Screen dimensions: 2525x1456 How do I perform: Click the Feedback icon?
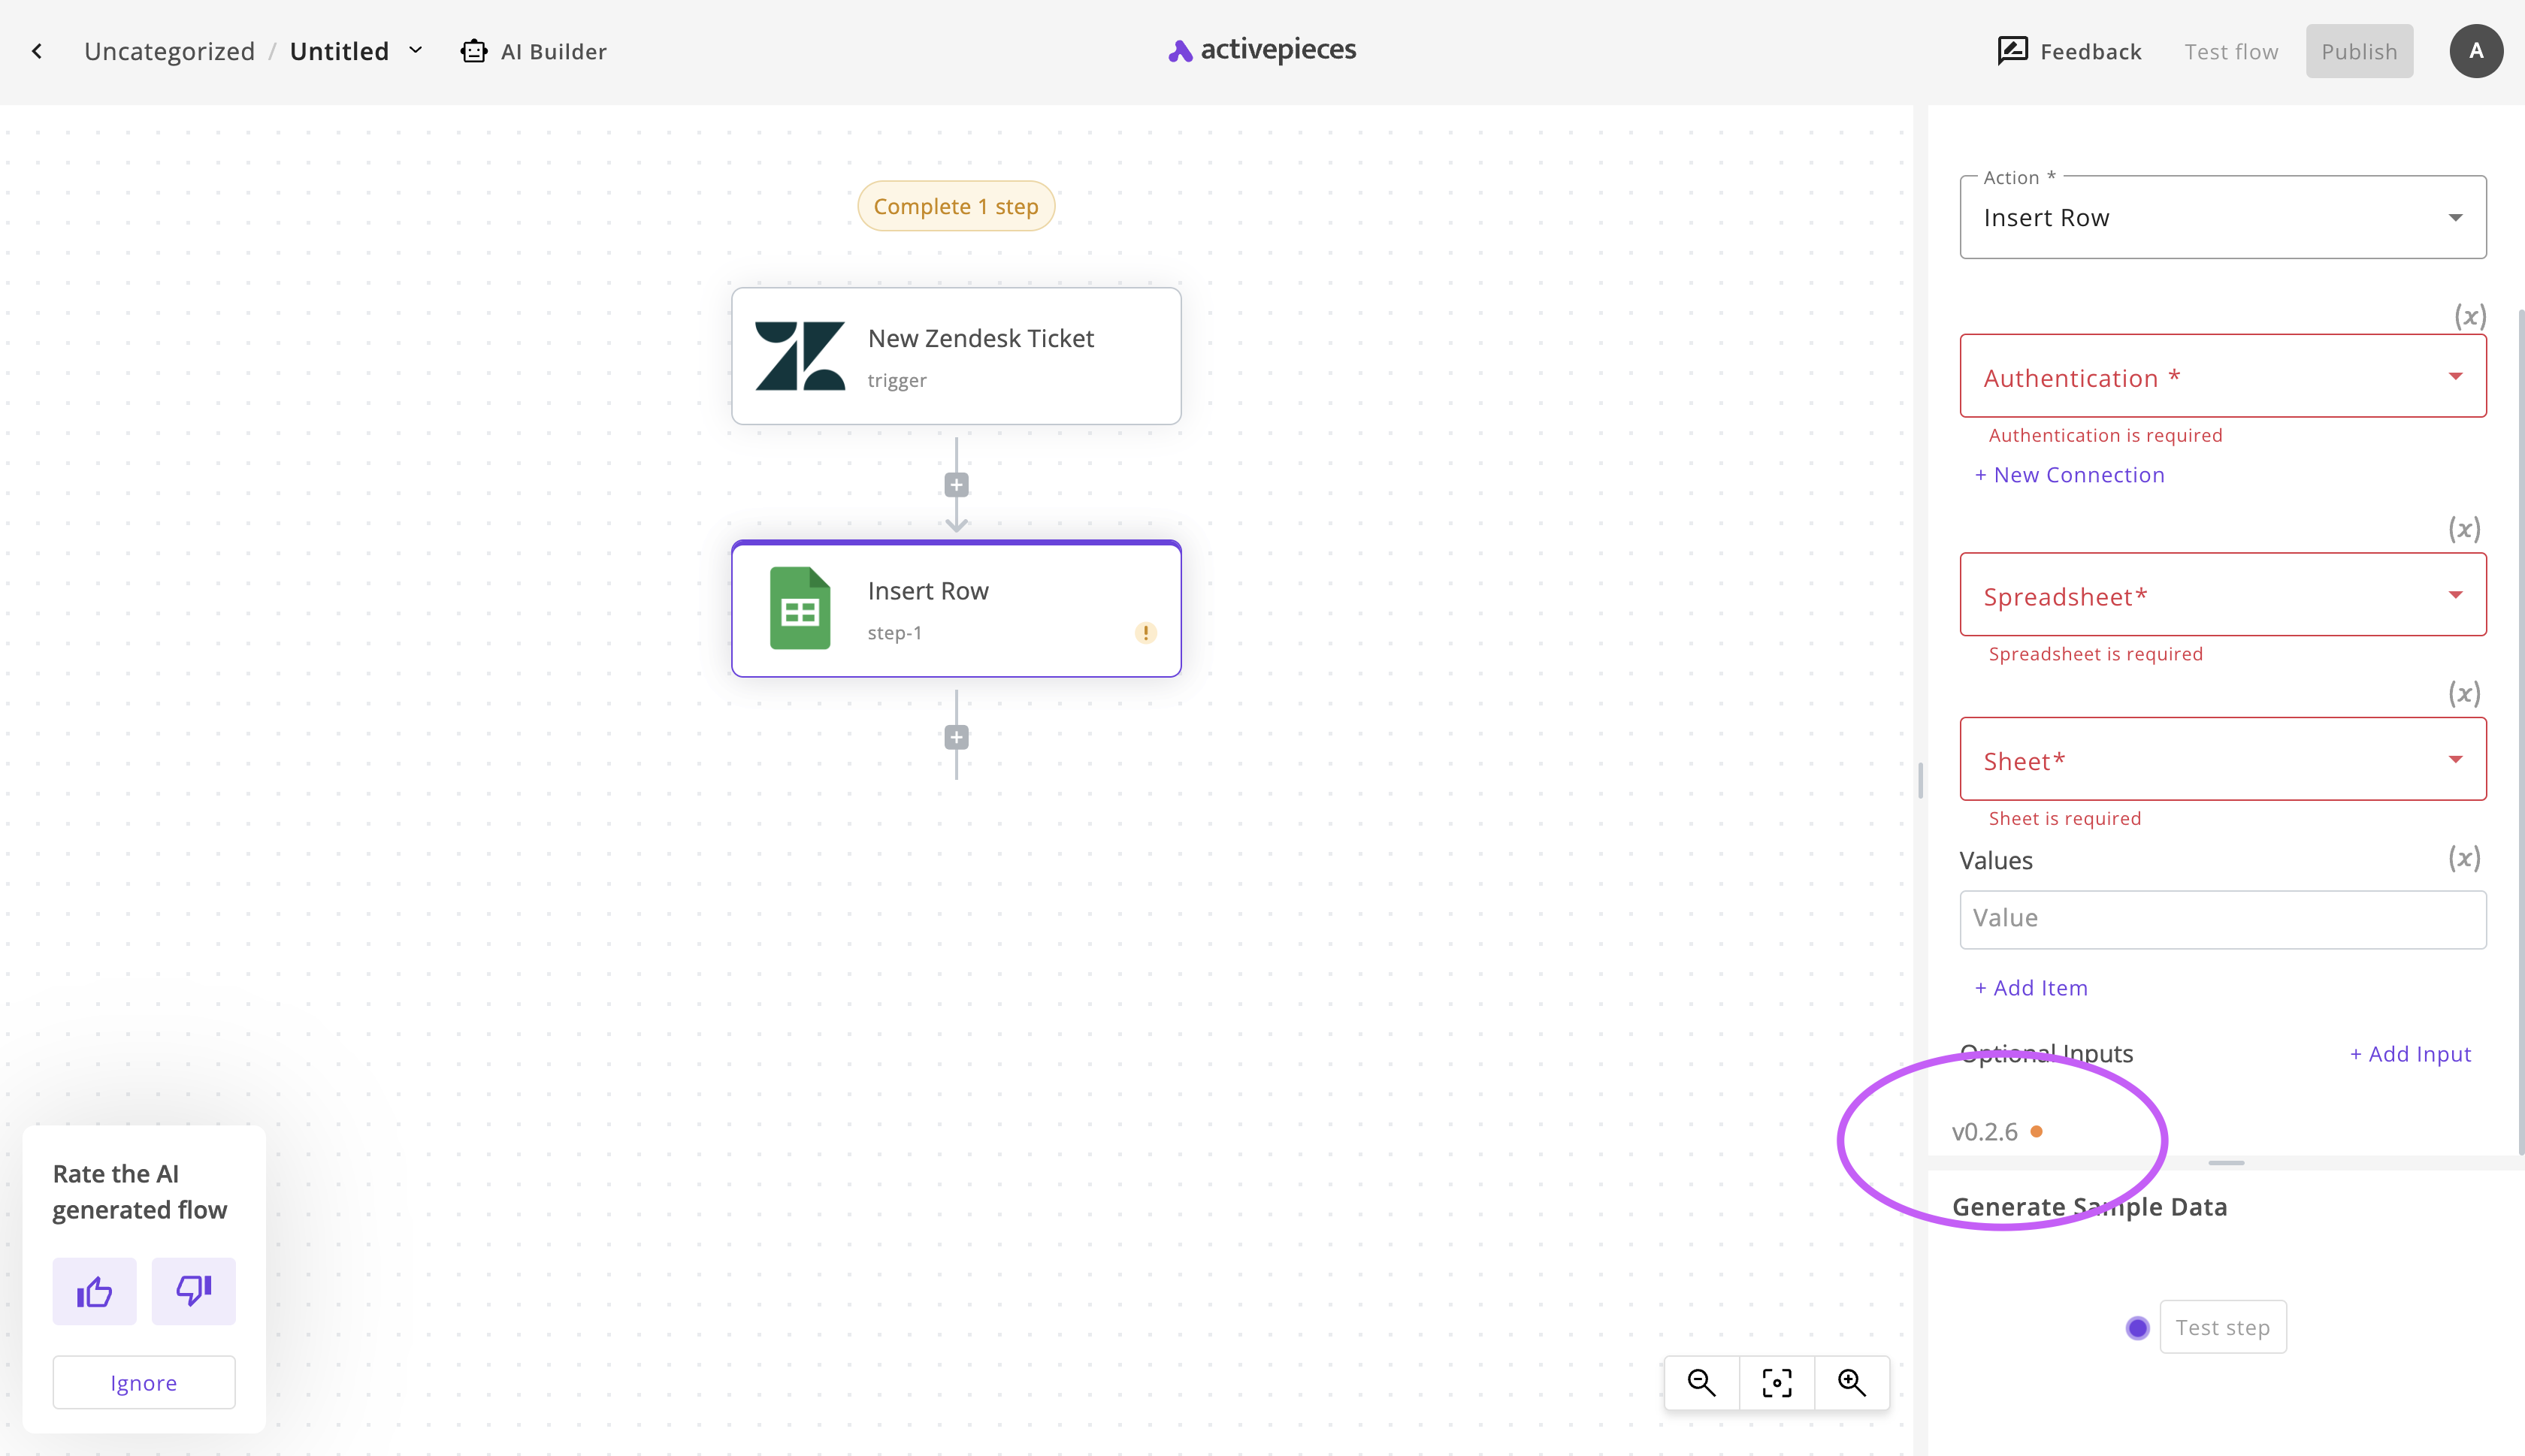pos(2013,50)
